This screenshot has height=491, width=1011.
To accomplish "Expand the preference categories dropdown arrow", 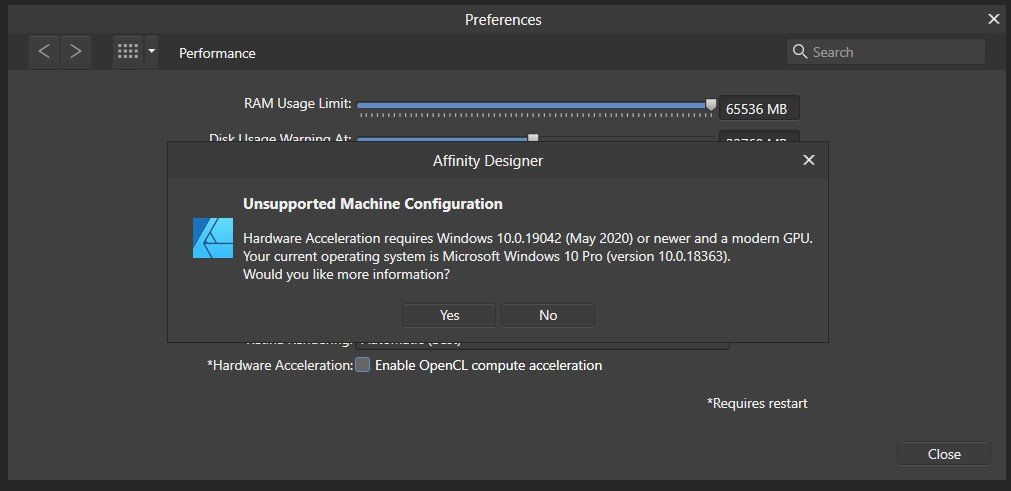I will [x=152, y=52].
